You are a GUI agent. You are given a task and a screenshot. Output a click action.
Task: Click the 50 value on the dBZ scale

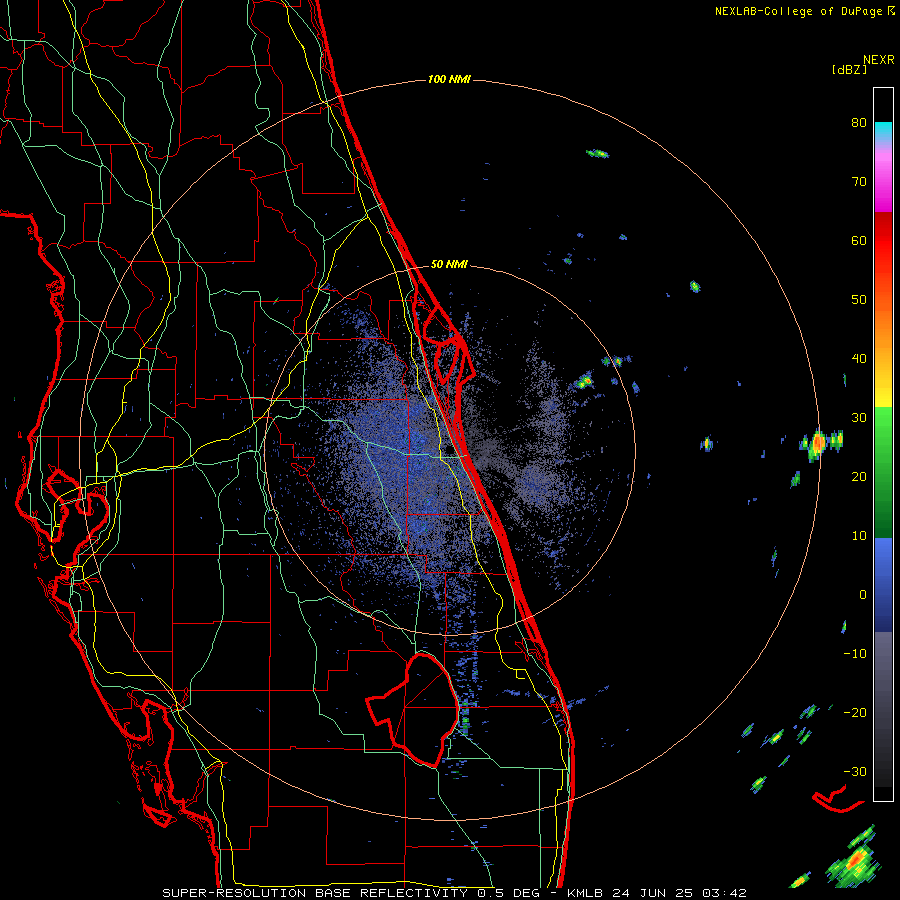(x=859, y=300)
